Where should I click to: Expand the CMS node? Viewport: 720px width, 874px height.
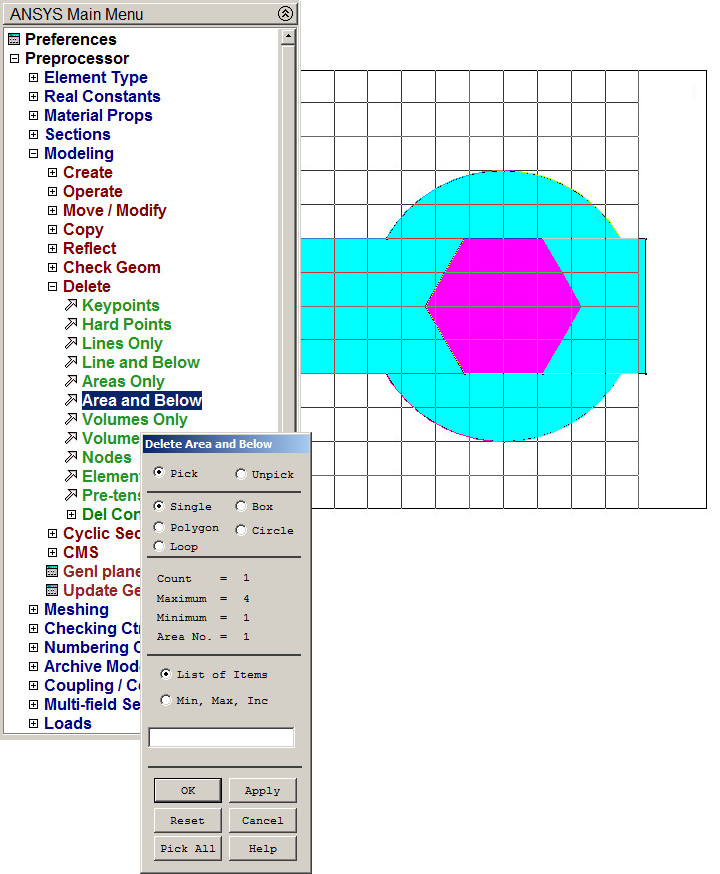pos(52,552)
